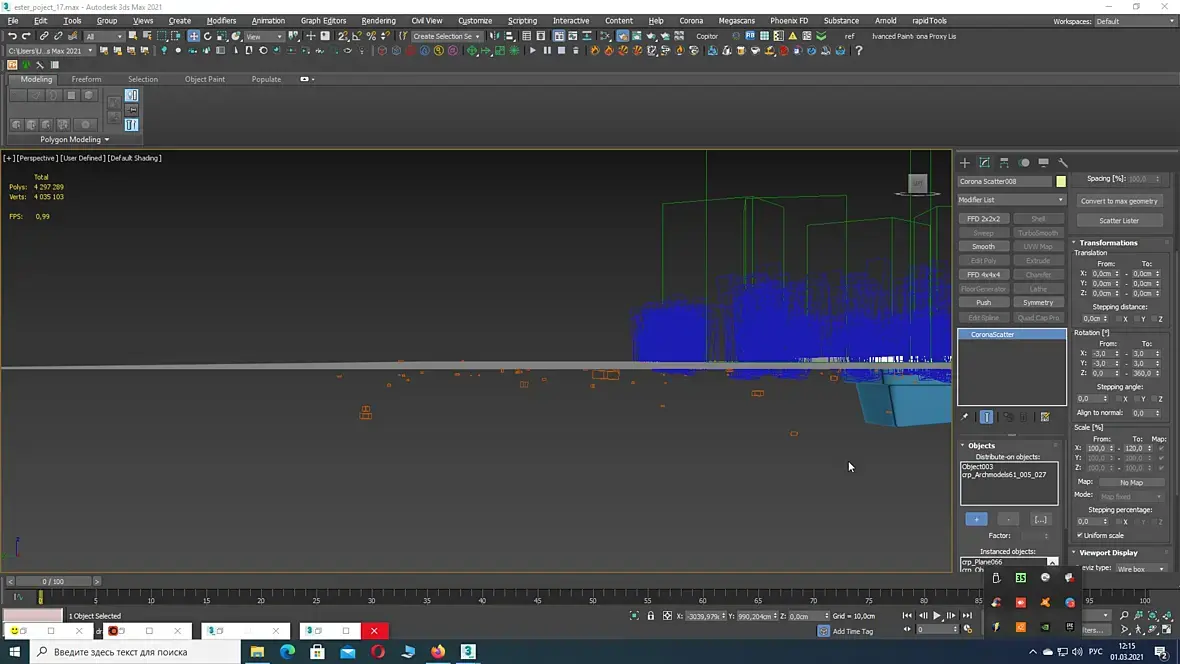Open Configure Modifier Sets icon
1180x664 pixels.
(x=1045, y=417)
